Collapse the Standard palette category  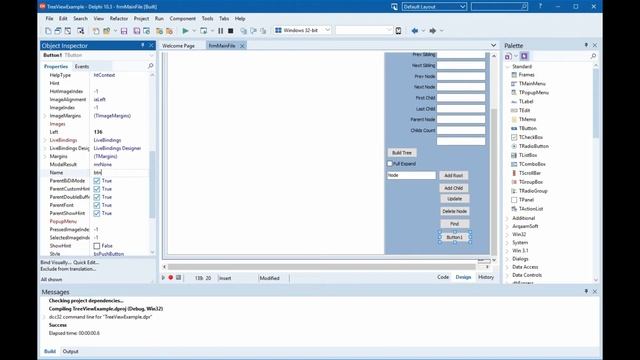[507, 67]
